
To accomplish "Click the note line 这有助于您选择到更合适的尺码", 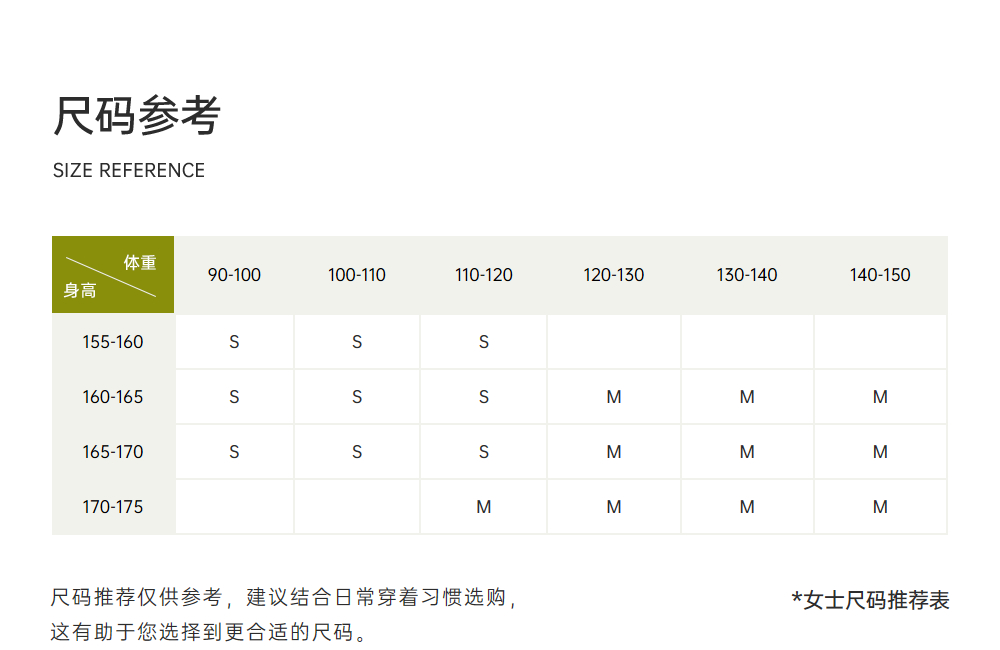I will click(209, 632).
